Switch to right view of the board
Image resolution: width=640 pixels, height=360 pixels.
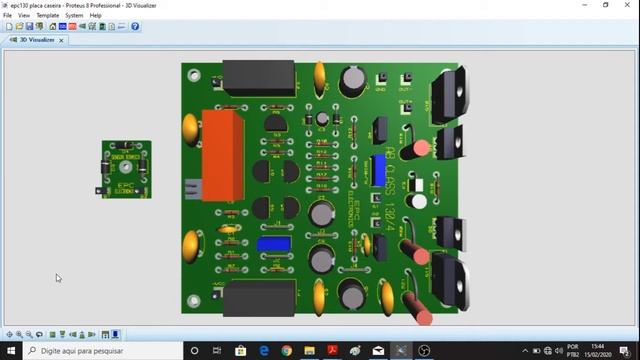[92, 335]
